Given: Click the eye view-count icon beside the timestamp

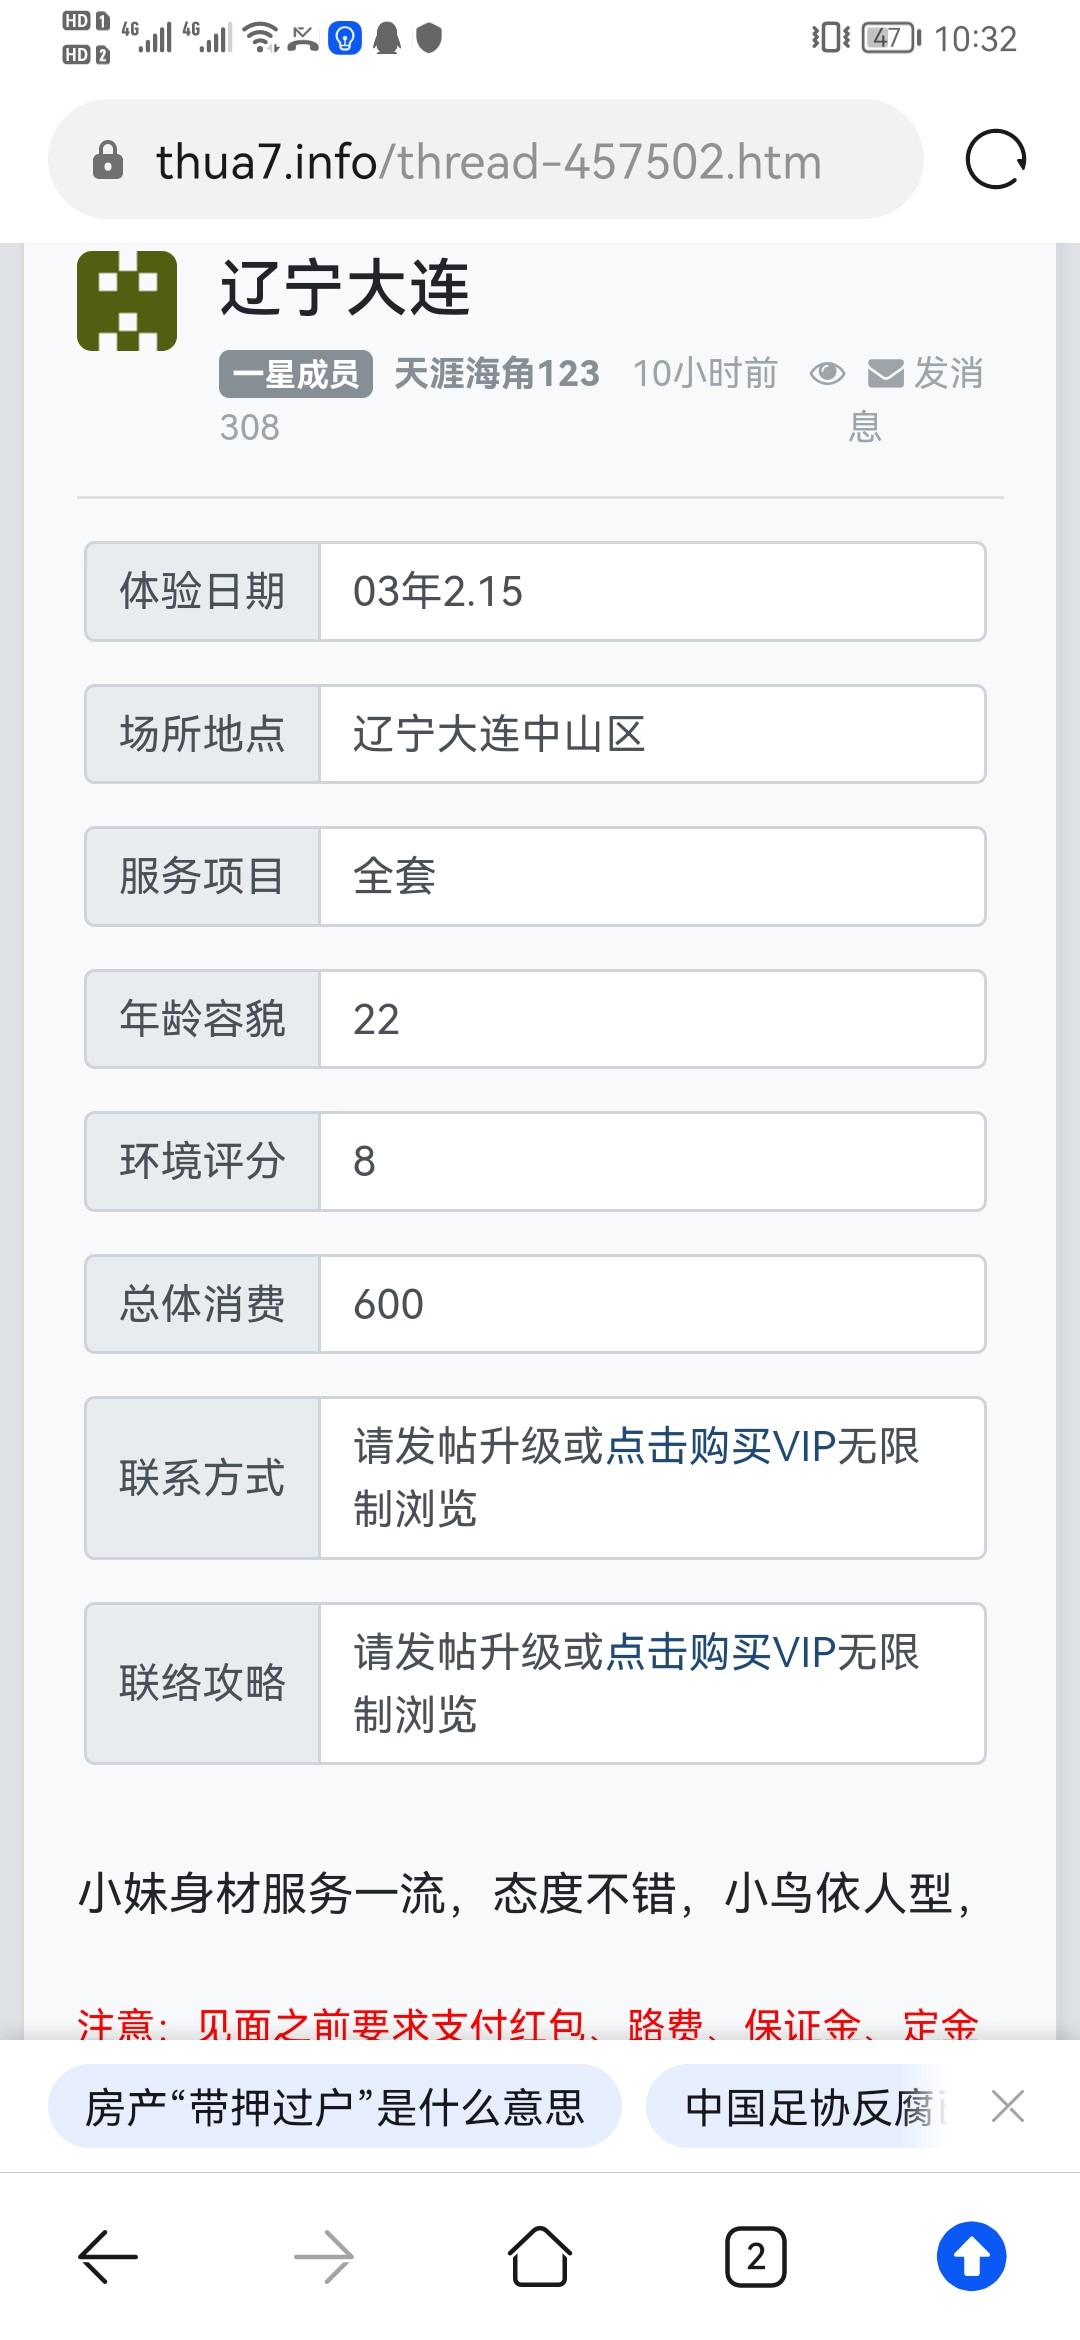Looking at the screenshot, I should click(826, 374).
